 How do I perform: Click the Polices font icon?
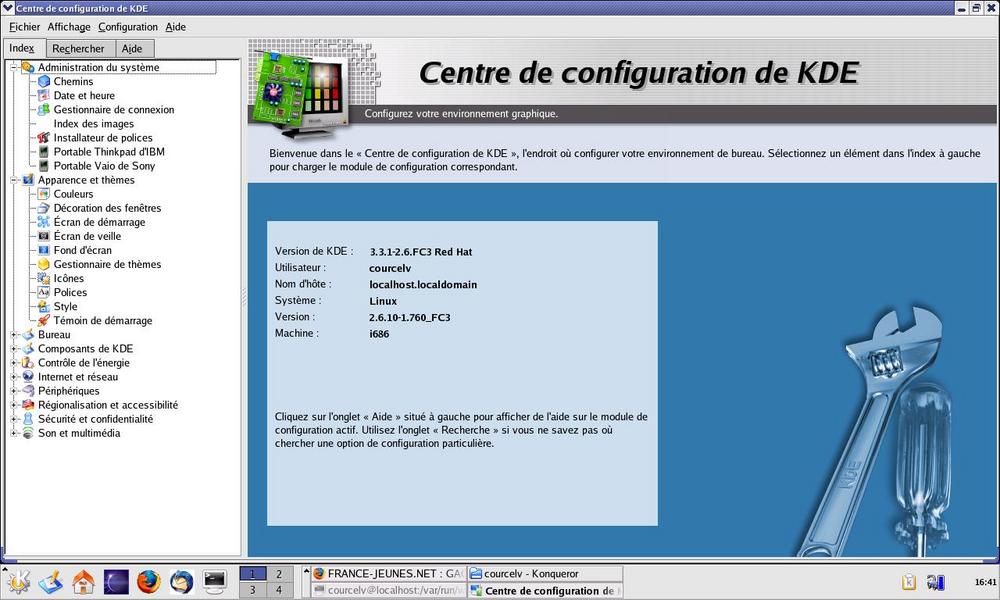point(43,292)
